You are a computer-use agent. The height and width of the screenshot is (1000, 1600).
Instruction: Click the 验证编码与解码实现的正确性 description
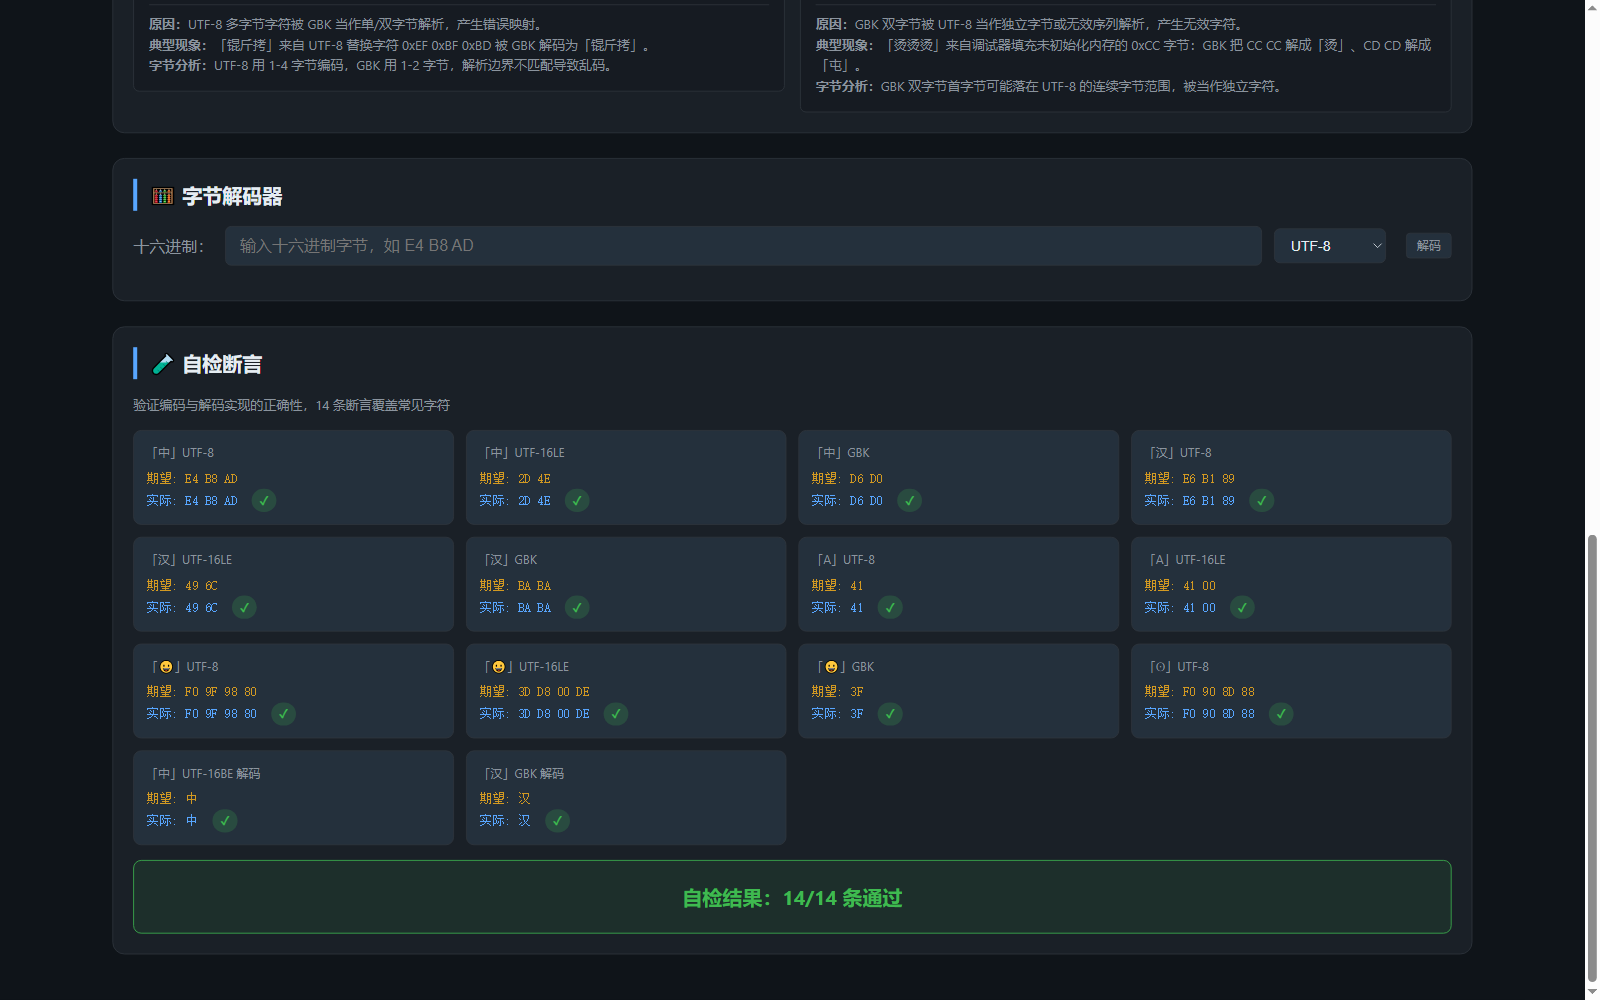pos(292,405)
